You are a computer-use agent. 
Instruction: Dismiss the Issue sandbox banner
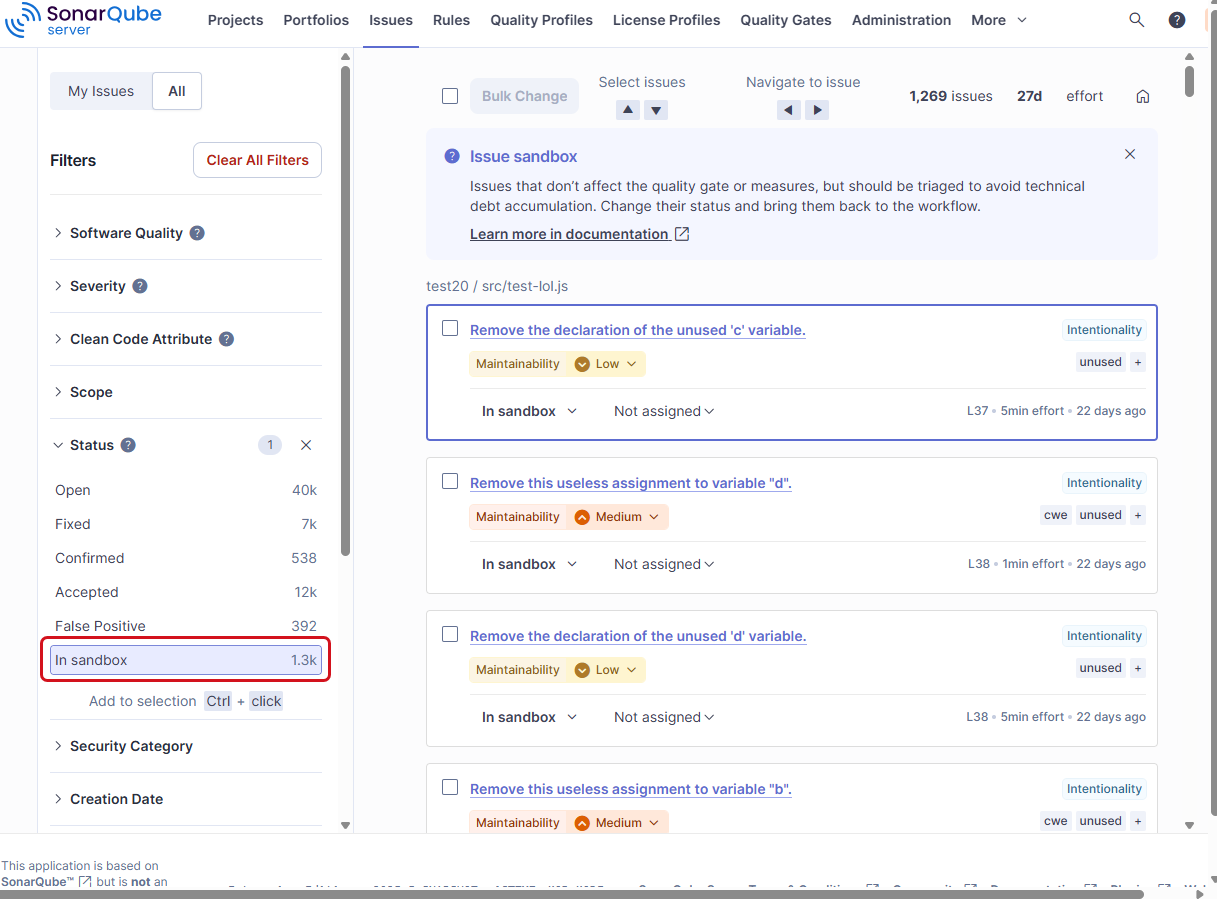click(x=1129, y=154)
